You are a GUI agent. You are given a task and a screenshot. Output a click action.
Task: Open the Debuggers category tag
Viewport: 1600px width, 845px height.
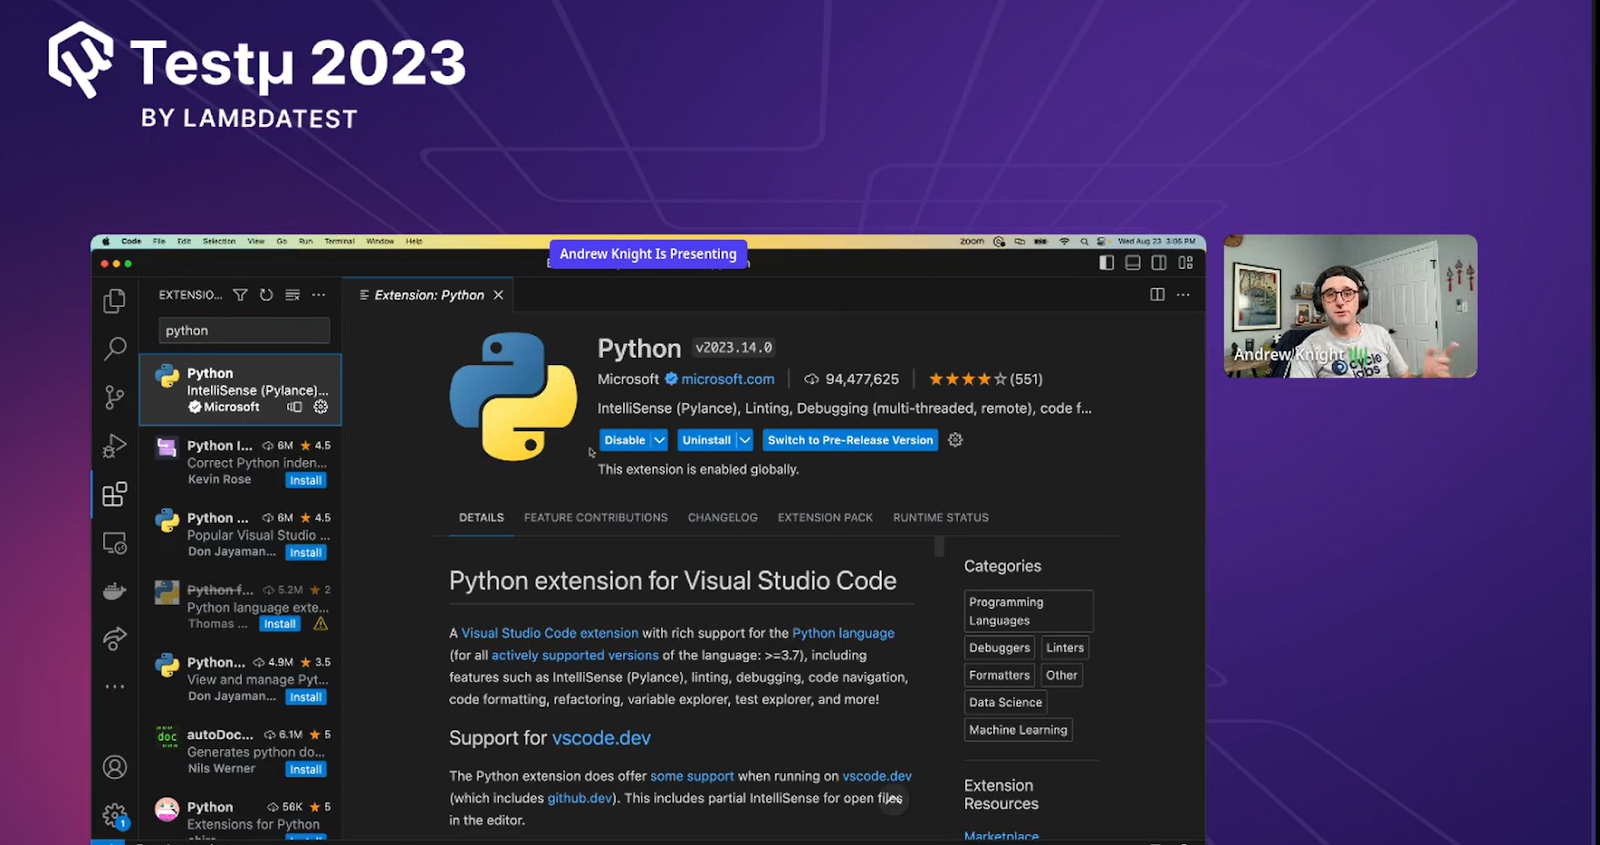point(999,648)
